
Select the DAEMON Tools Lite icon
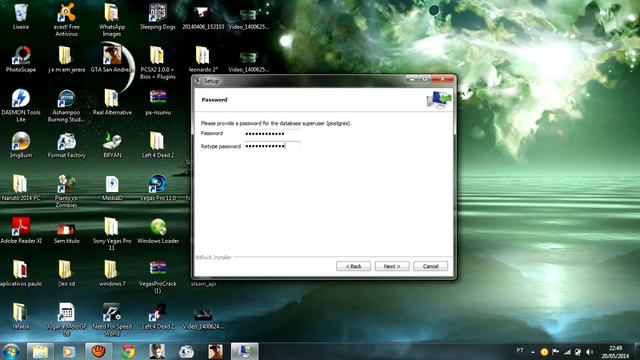point(20,106)
